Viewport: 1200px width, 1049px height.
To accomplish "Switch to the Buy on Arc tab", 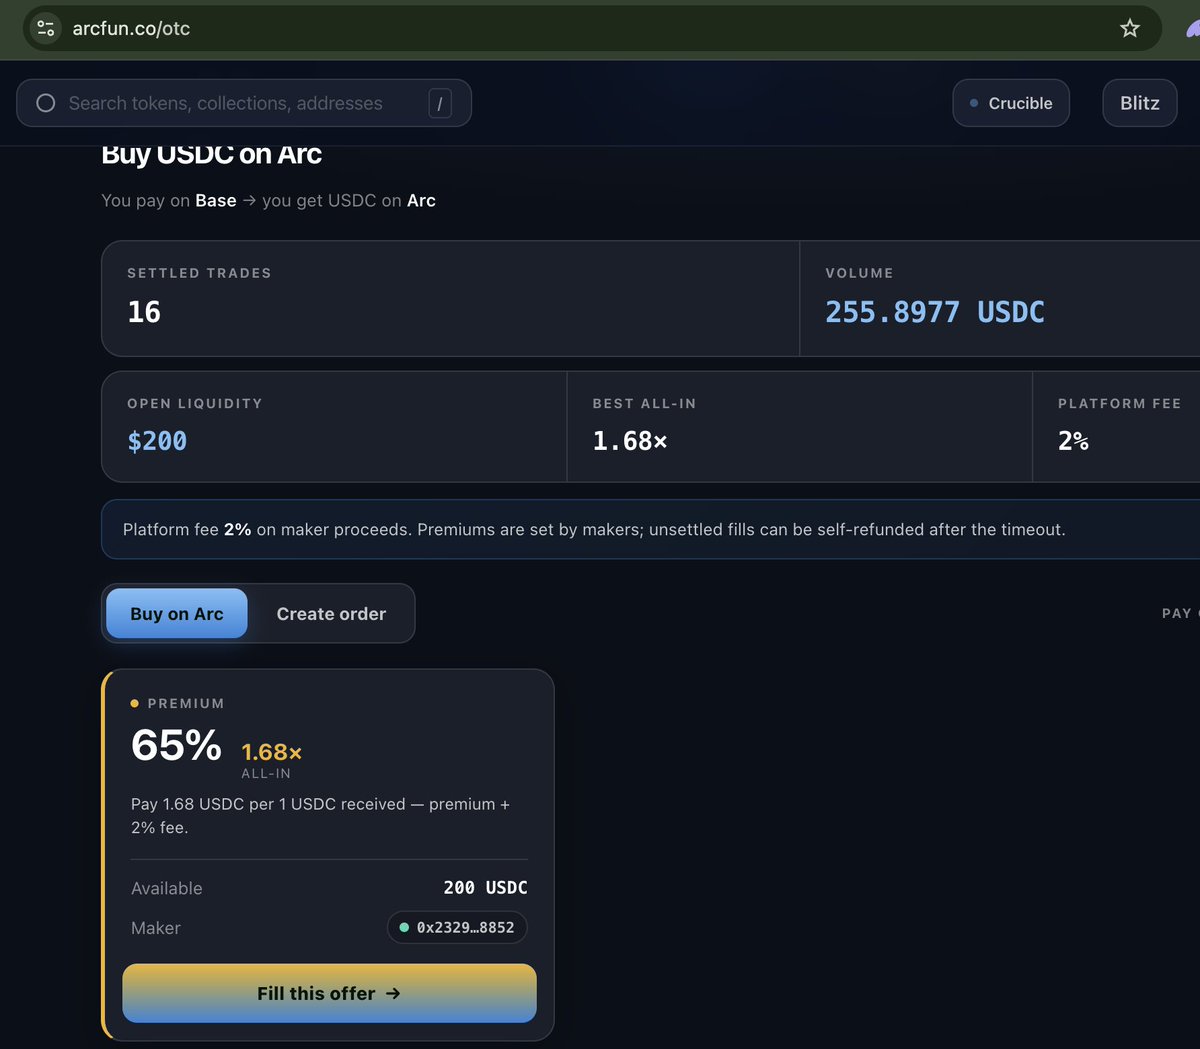I will (177, 614).
